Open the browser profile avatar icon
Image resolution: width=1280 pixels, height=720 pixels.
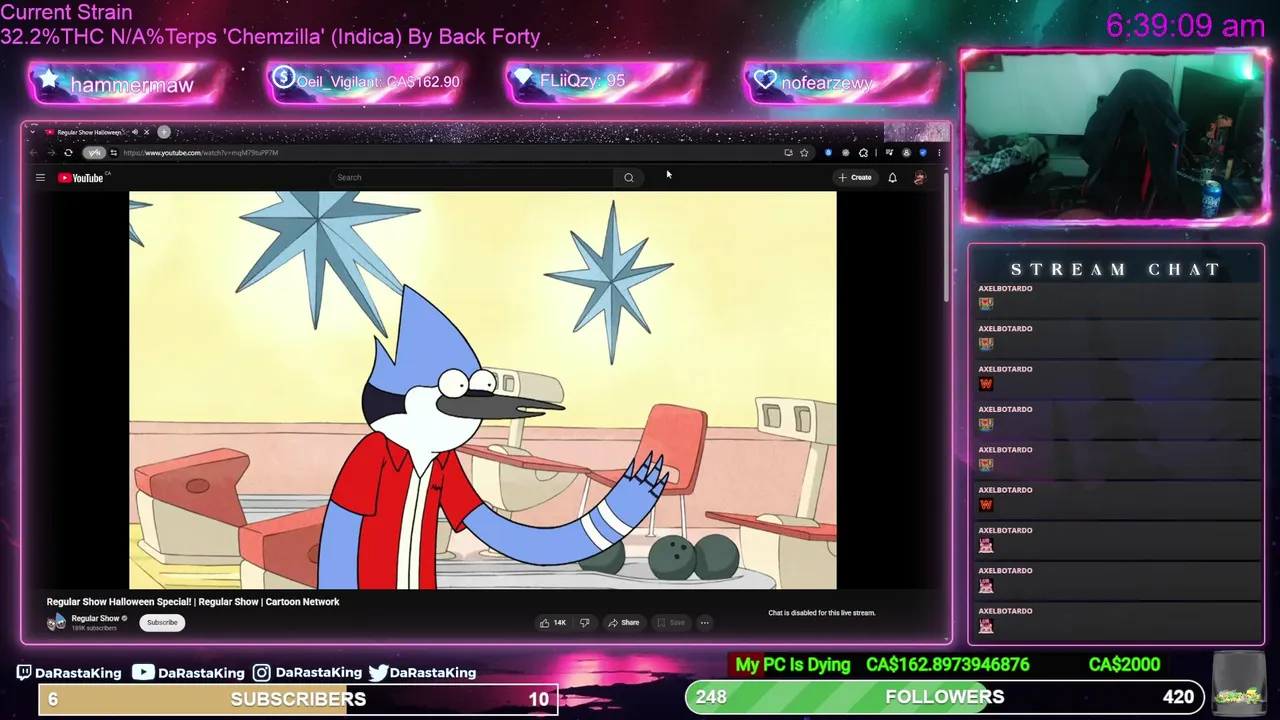pos(906,153)
